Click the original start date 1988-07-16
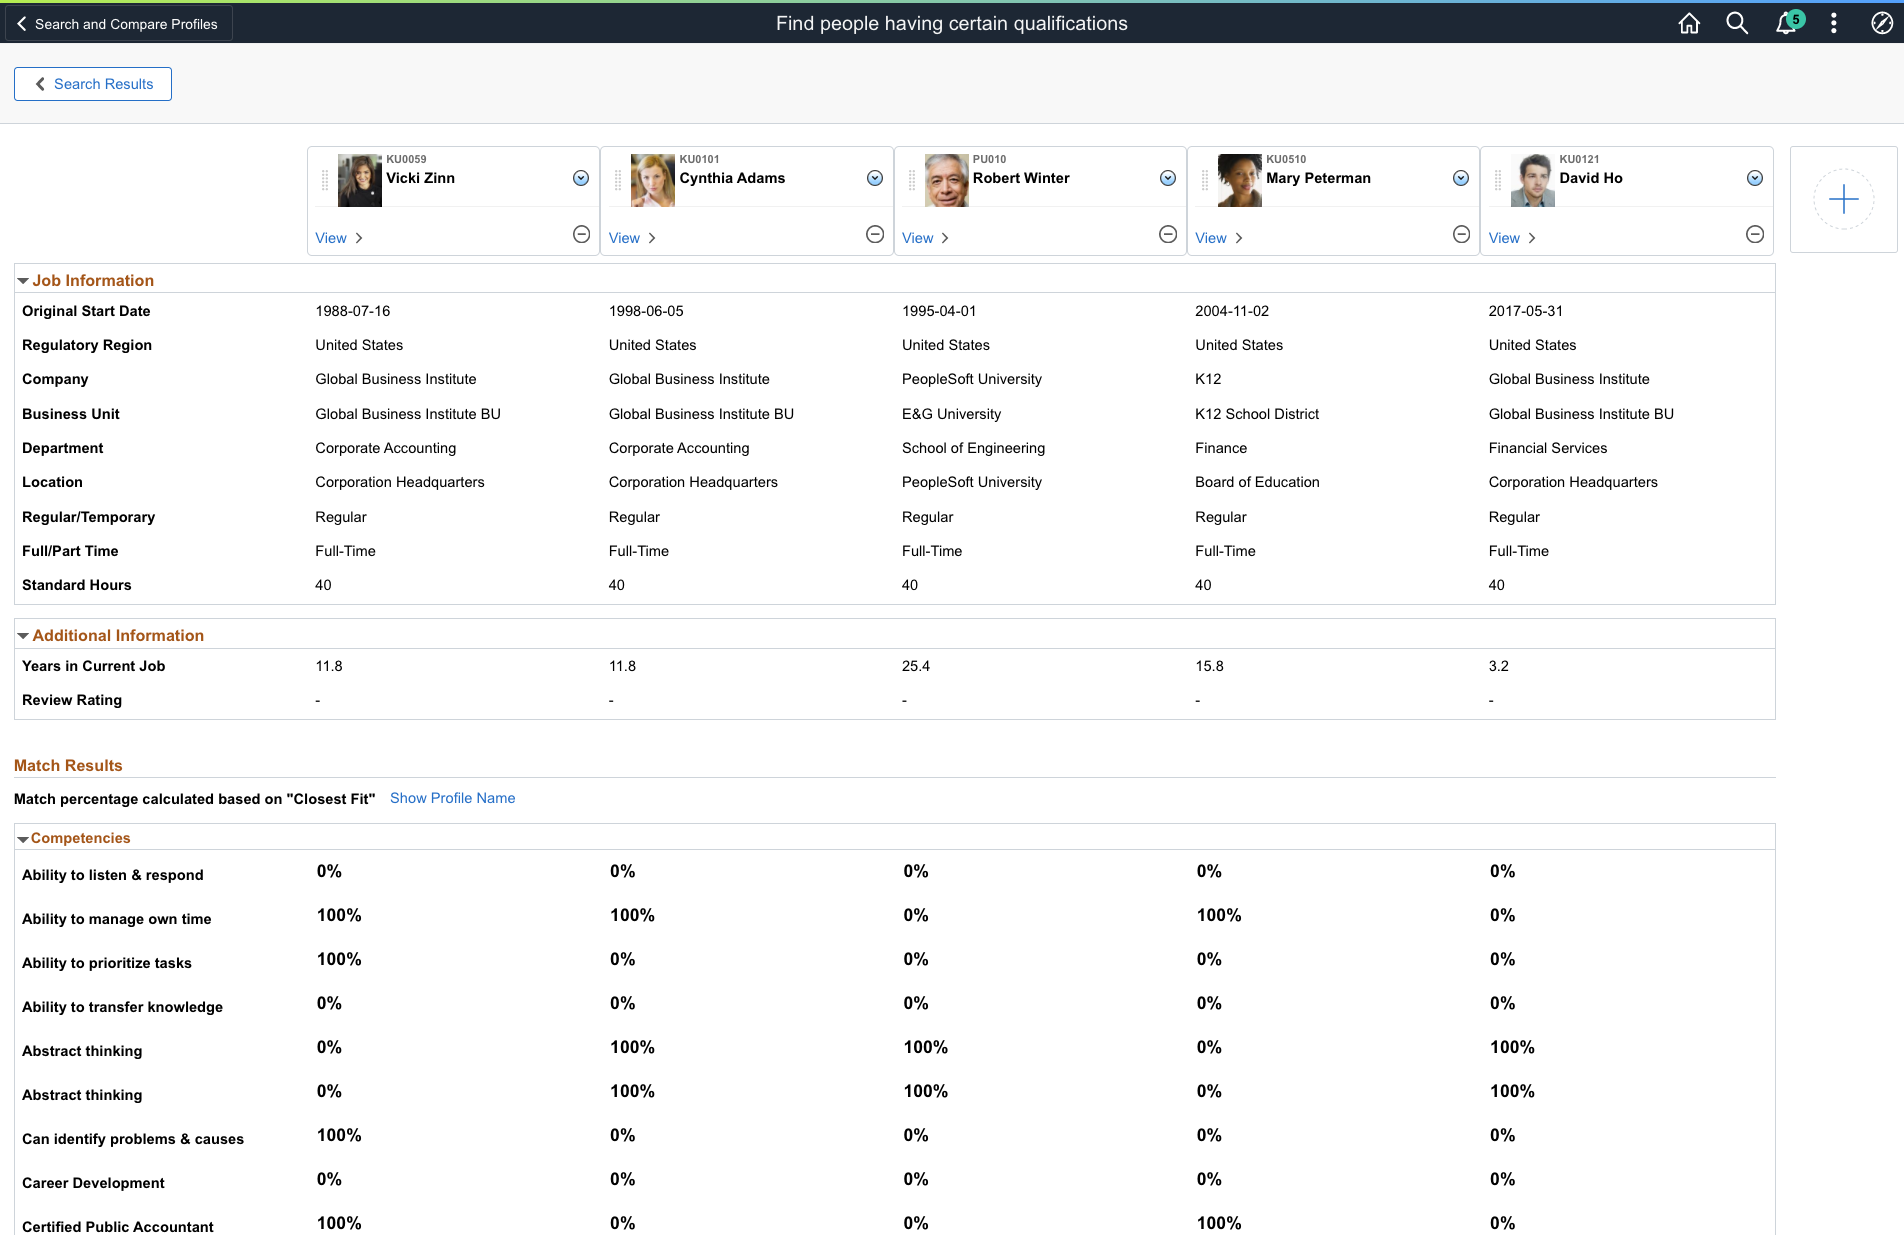This screenshot has width=1904, height=1235. tap(353, 311)
